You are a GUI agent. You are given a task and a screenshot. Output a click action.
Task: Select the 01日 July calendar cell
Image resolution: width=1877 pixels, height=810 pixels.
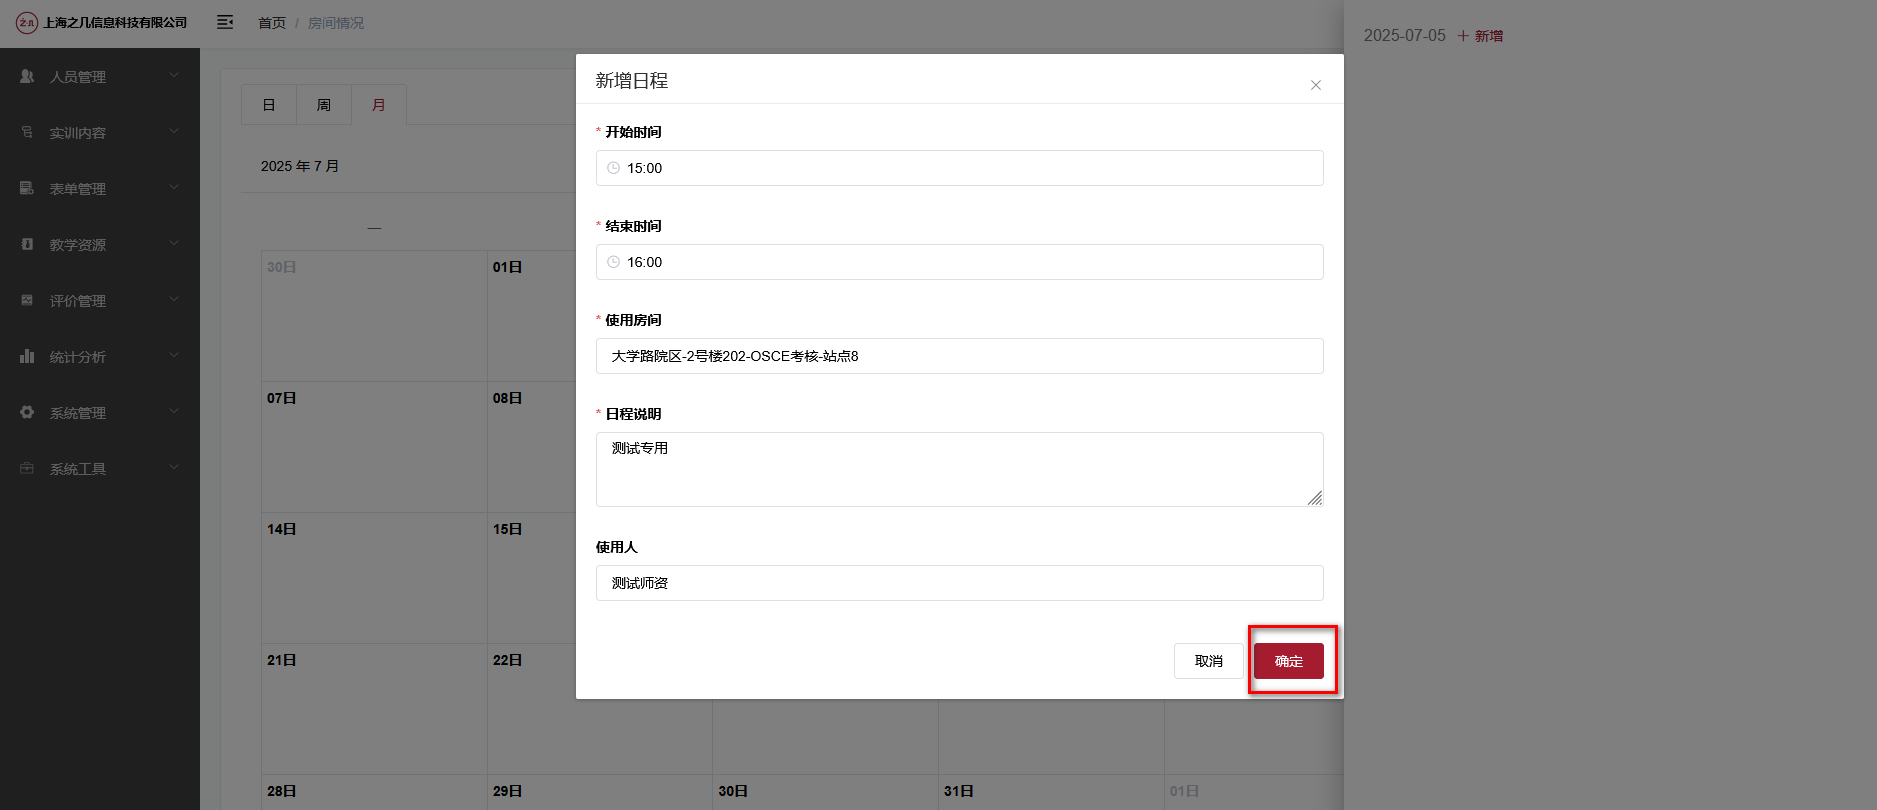click(x=532, y=316)
